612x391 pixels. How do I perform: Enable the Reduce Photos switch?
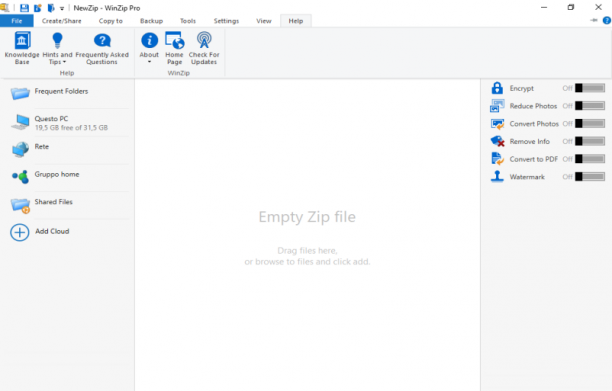(x=590, y=106)
